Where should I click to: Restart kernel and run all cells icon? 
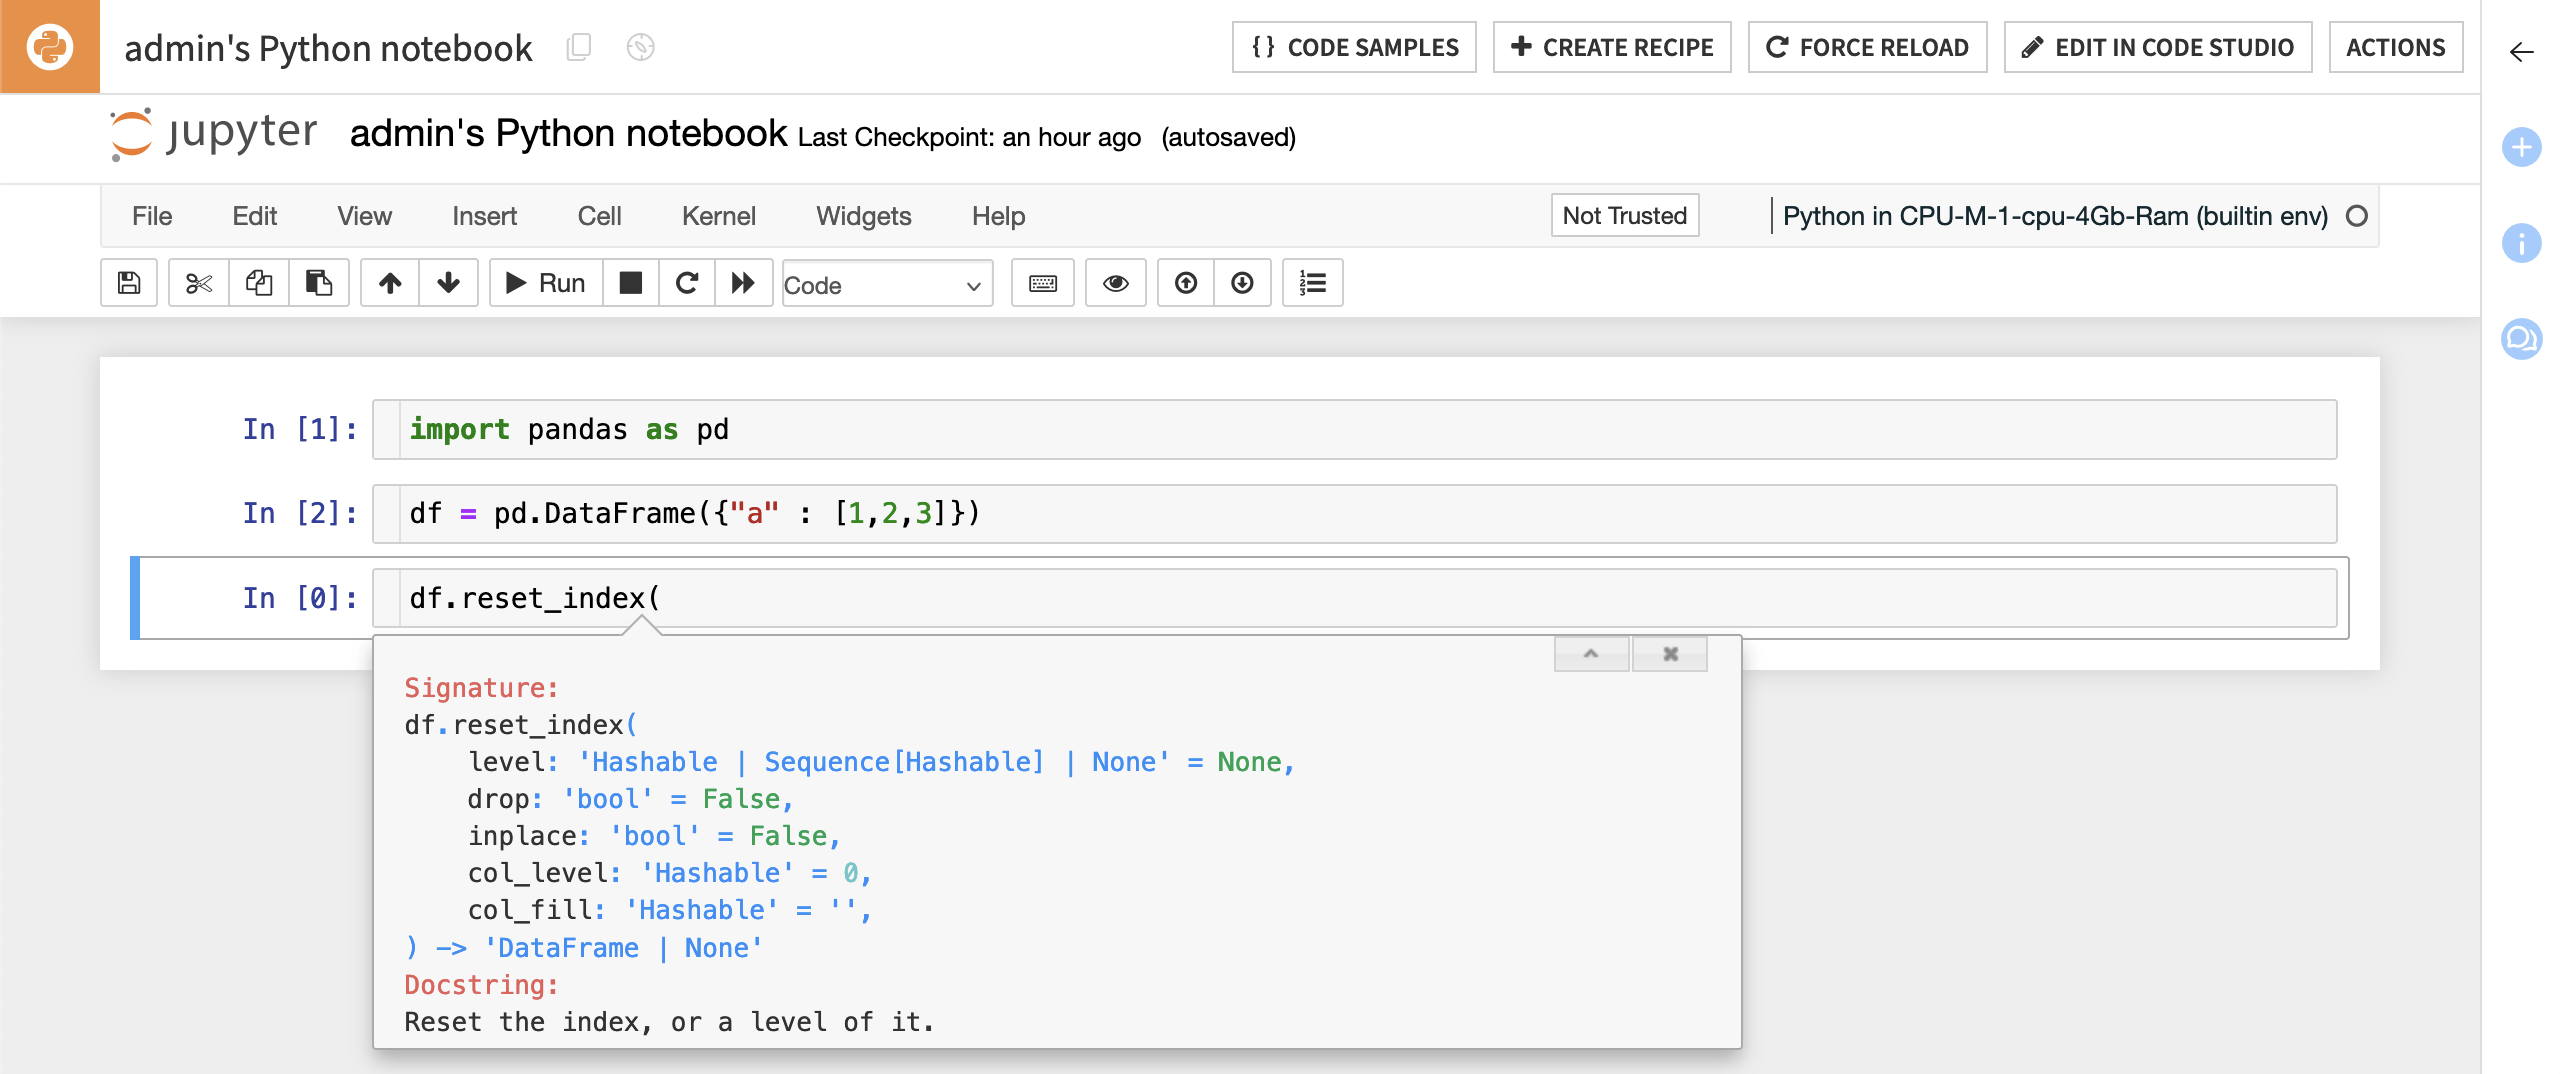(x=744, y=283)
